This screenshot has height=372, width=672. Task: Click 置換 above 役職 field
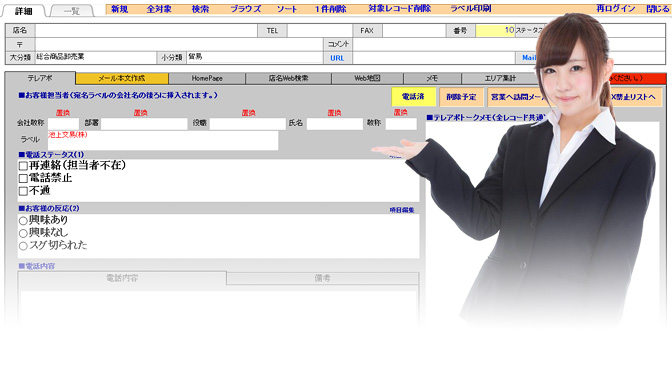point(249,113)
